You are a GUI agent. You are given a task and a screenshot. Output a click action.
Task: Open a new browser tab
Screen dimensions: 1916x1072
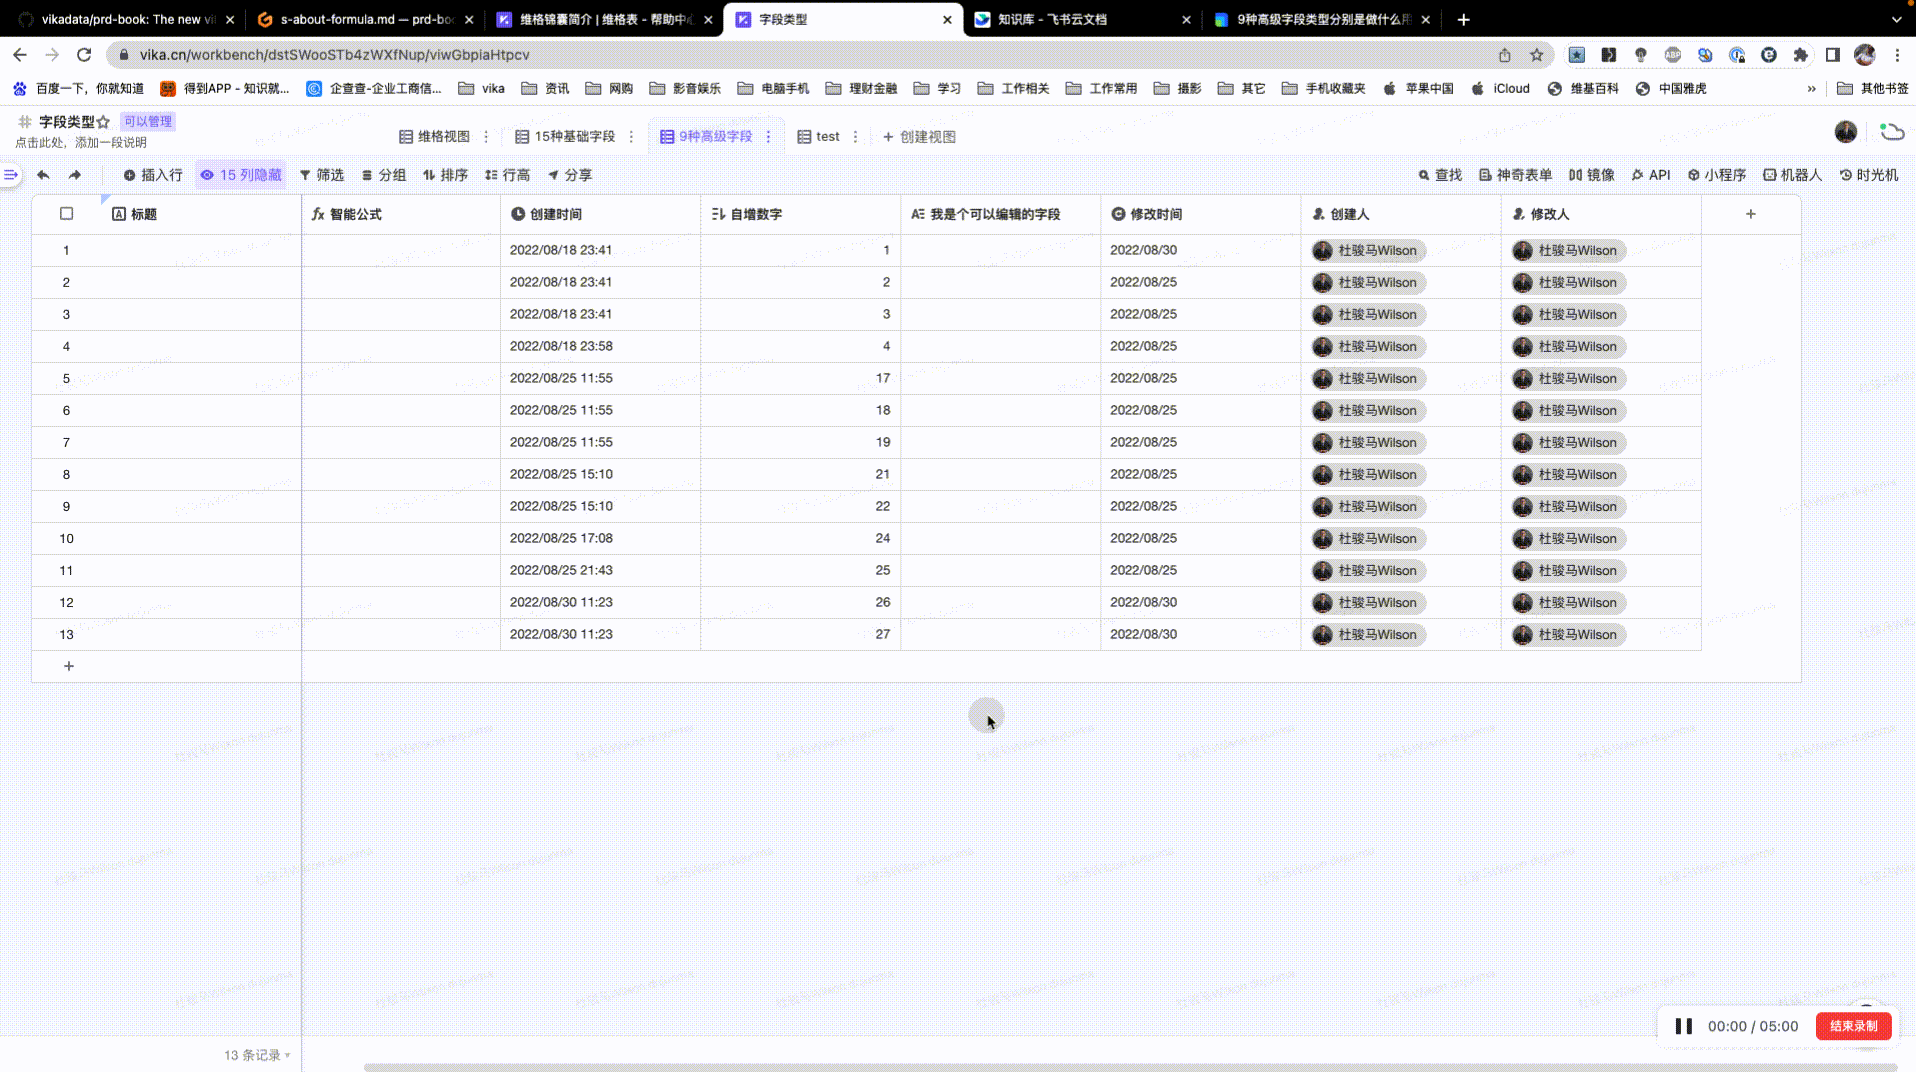point(1463,19)
